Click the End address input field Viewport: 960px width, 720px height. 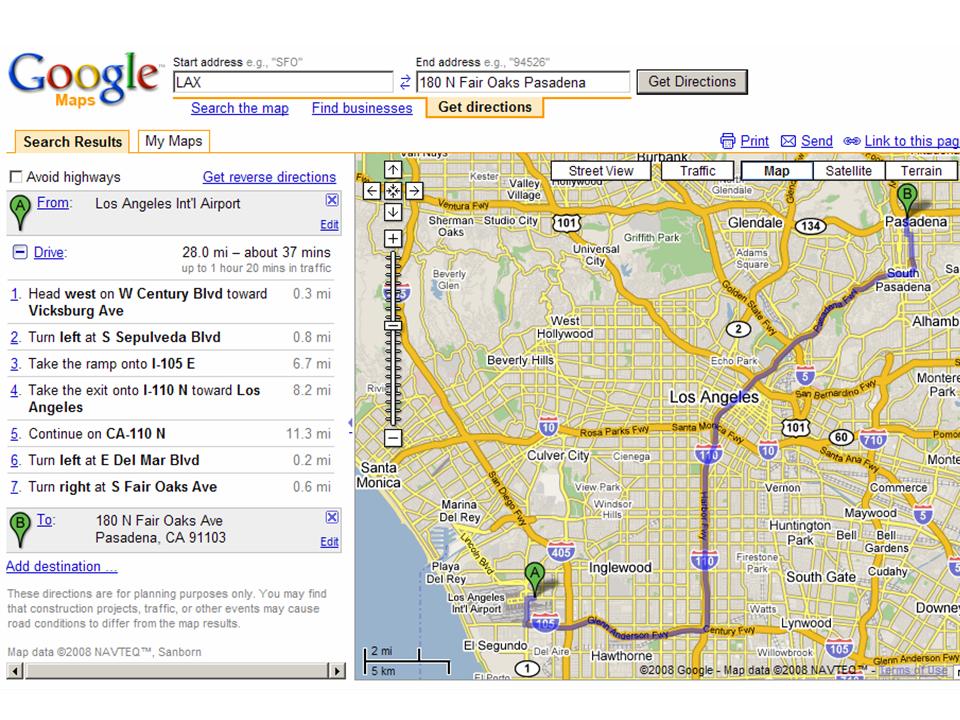[x=523, y=82]
